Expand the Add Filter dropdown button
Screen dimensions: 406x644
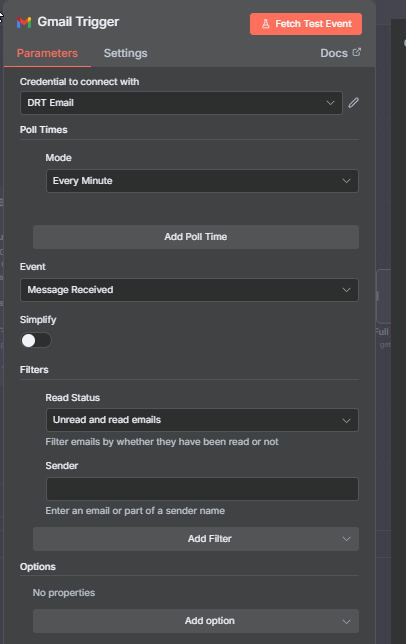196,539
